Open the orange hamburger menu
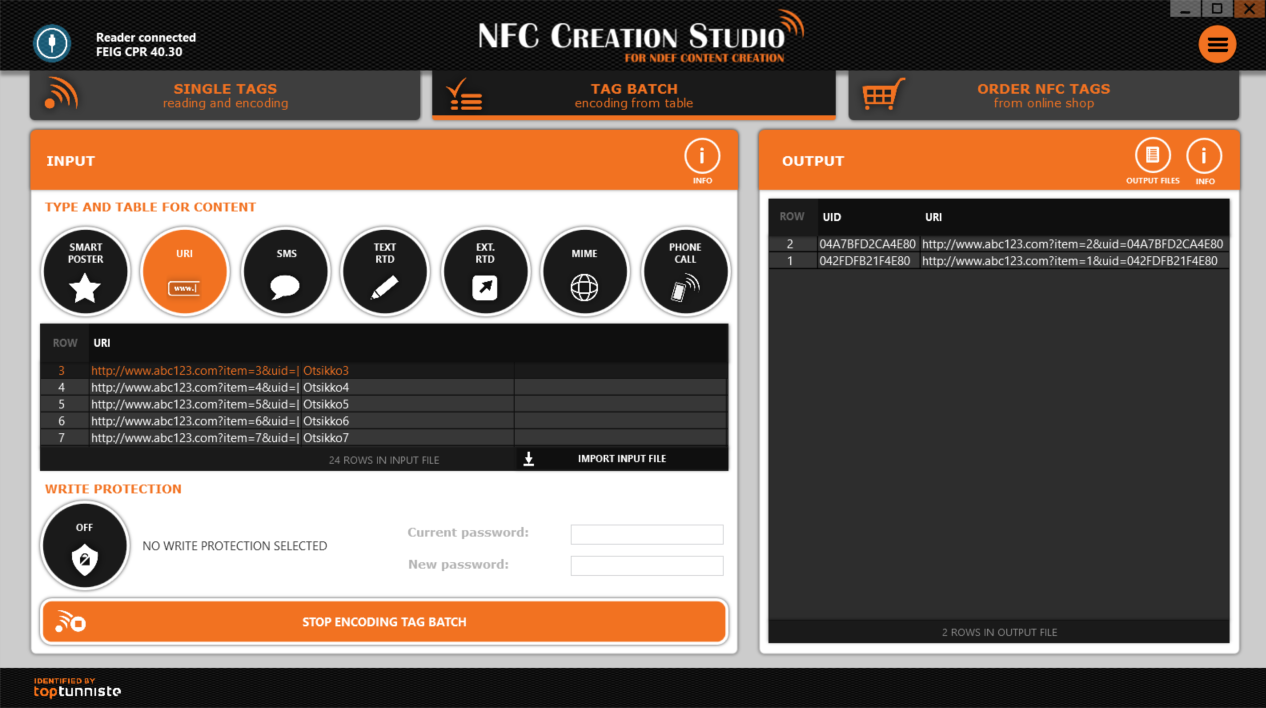The height and width of the screenshot is (708, 1266). pos(1217,44)
